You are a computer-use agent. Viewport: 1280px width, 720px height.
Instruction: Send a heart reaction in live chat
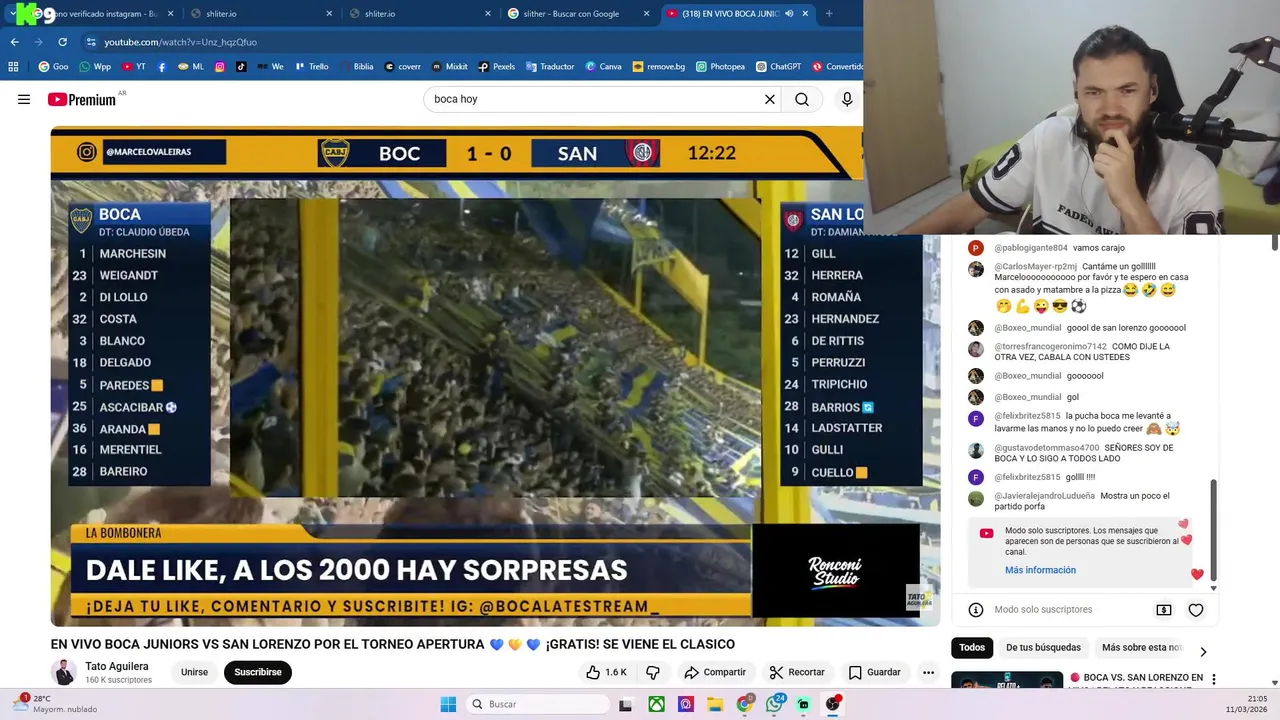1196,610
